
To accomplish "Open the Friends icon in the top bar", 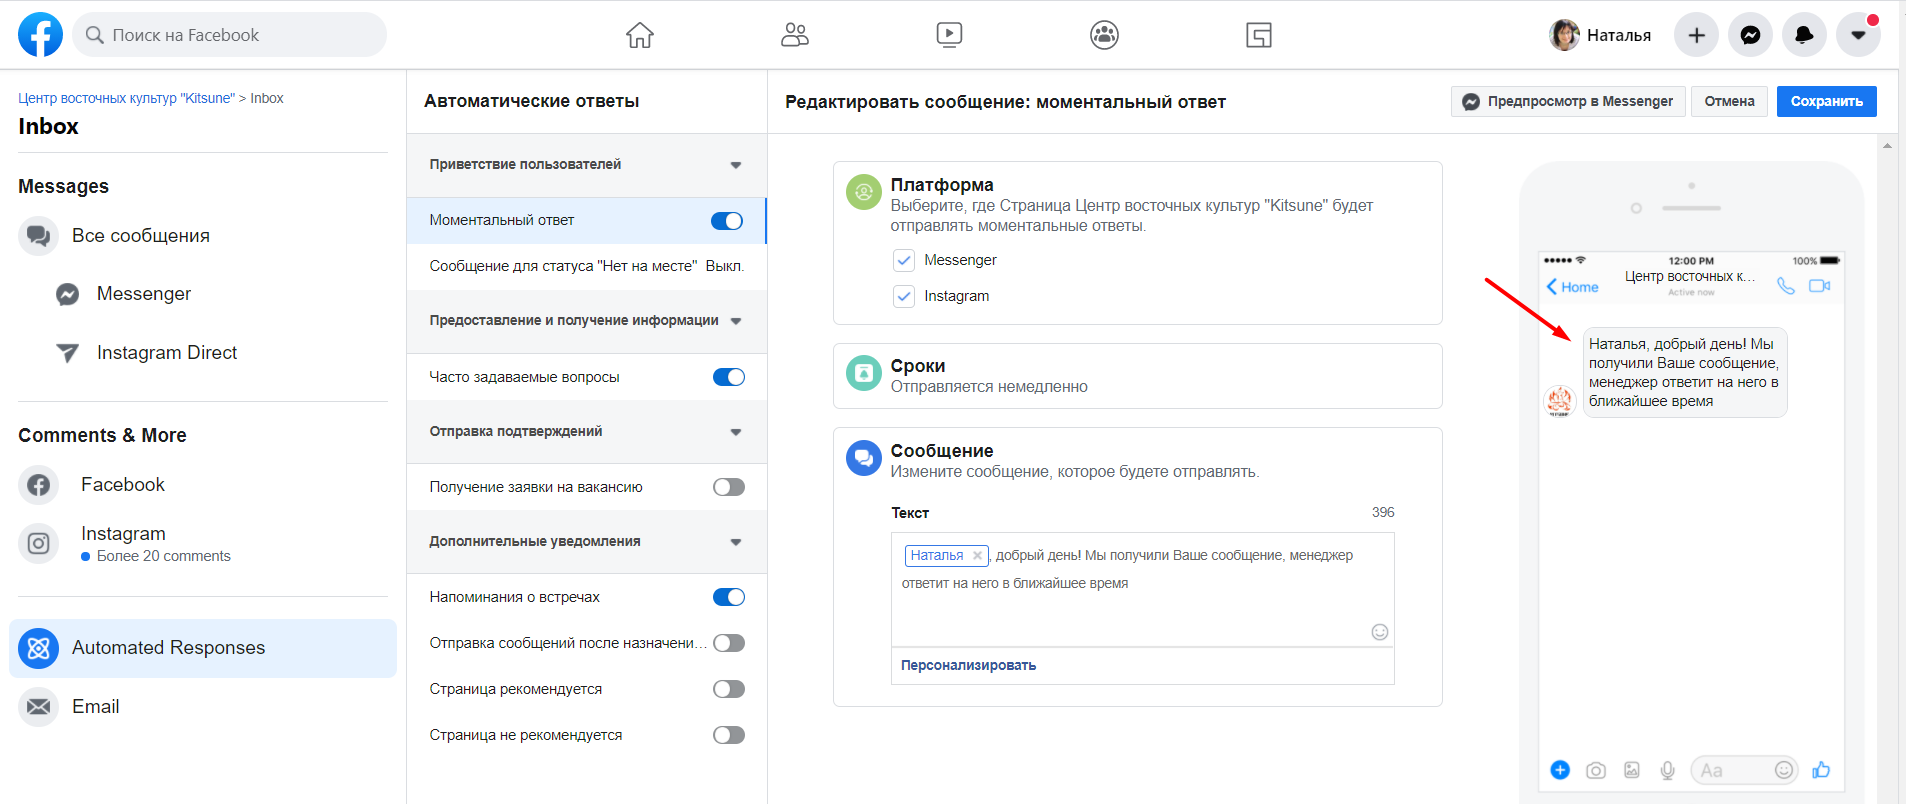I will pos(795,35).
